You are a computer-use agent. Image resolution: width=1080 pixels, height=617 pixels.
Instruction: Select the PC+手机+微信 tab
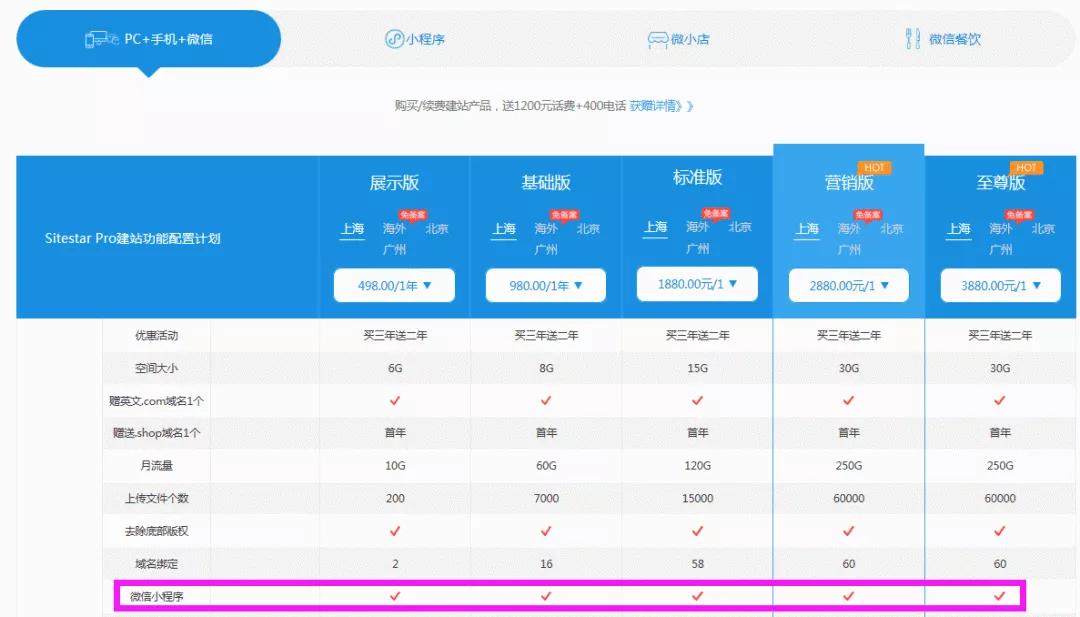tap(149, 39)
